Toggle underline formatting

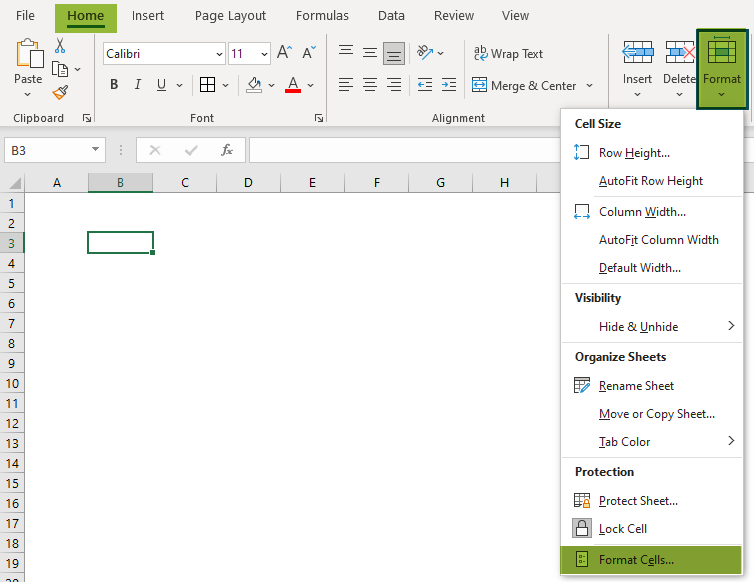coord(162,85)
